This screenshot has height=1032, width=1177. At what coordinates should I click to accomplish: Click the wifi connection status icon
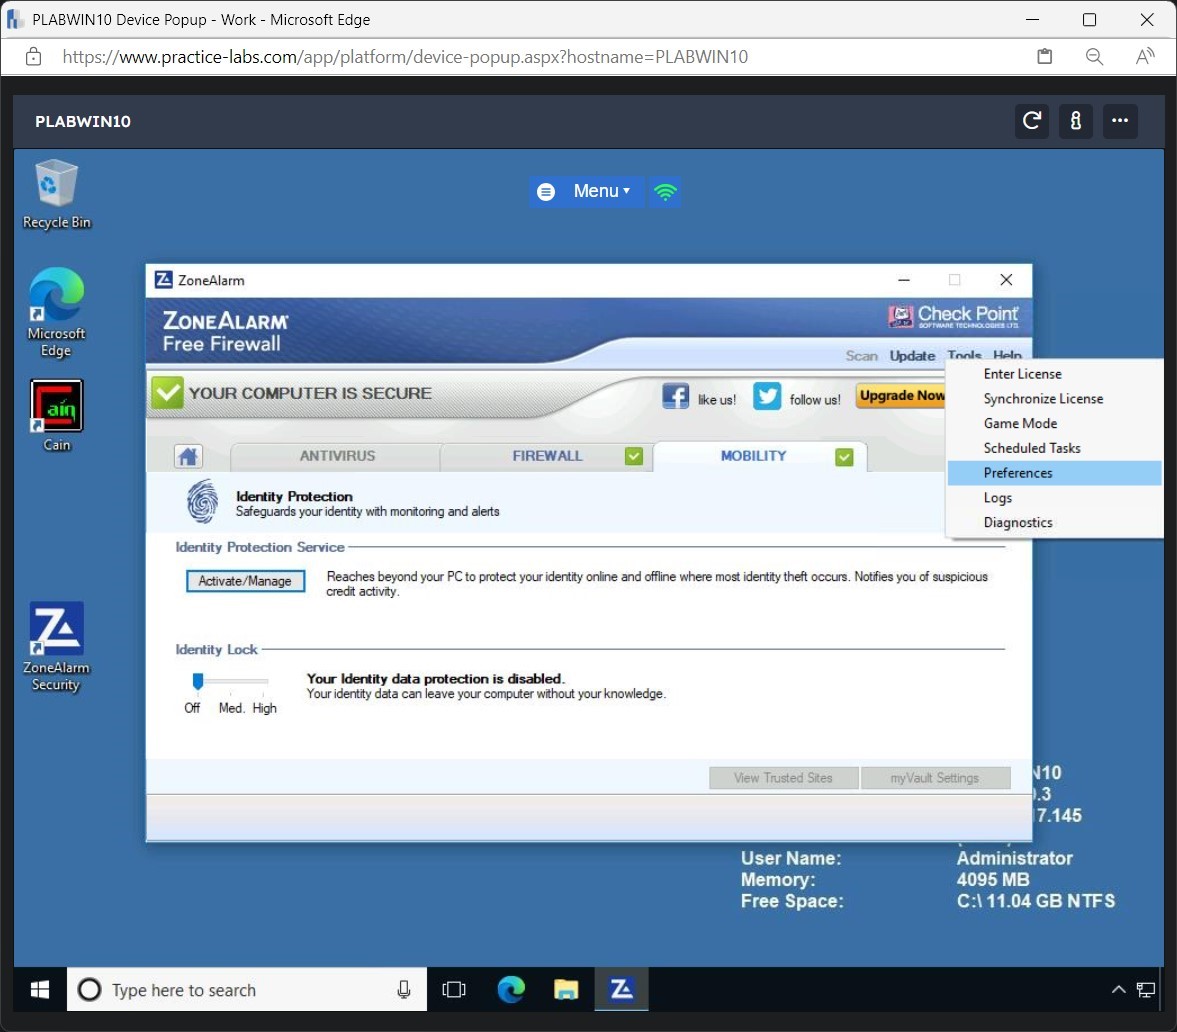click(665, 191)
